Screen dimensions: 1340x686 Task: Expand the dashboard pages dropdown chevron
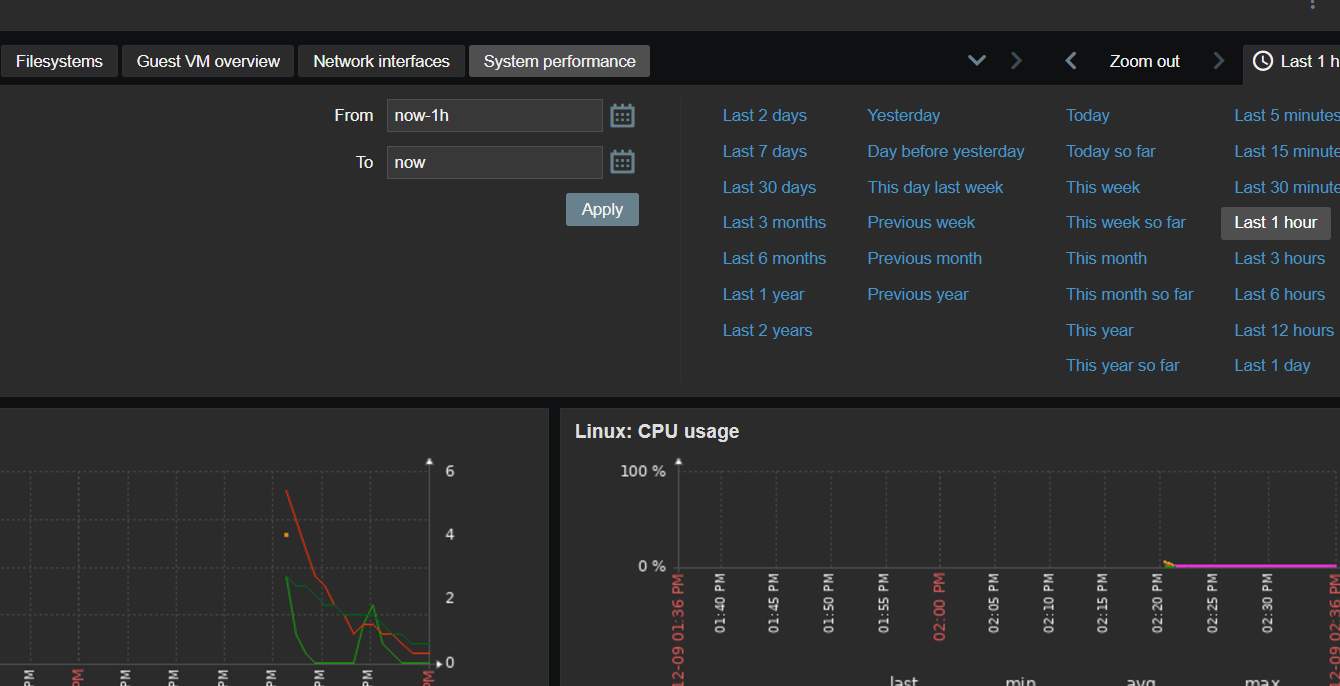coord(977,61)
